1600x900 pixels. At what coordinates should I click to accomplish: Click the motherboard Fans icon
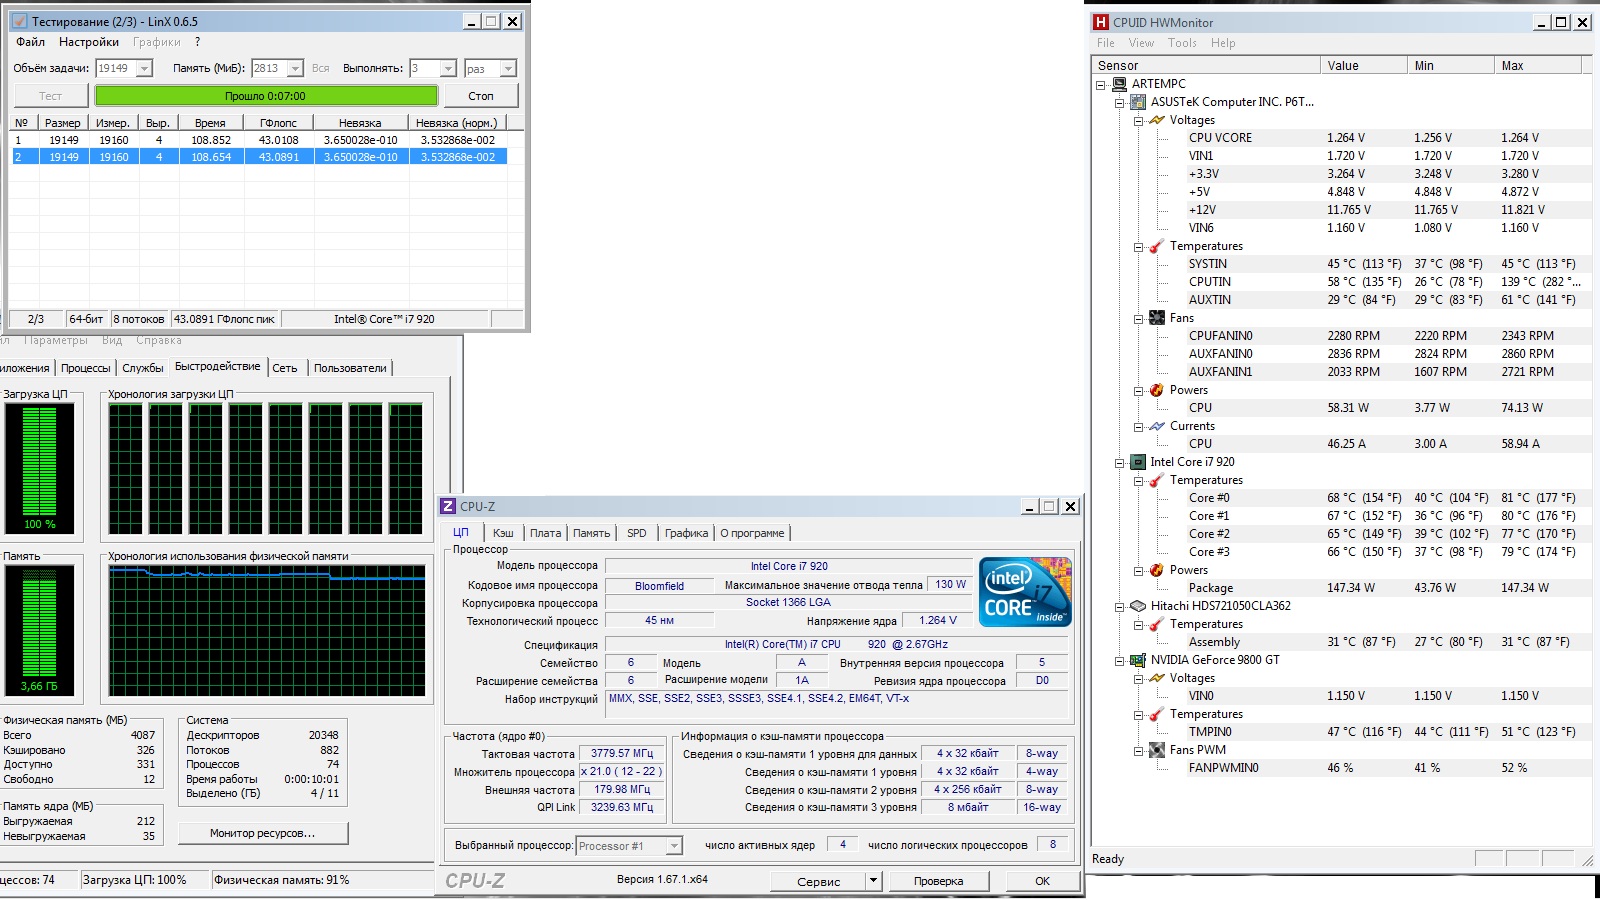pyautogui.click(x=1157, y=318)
